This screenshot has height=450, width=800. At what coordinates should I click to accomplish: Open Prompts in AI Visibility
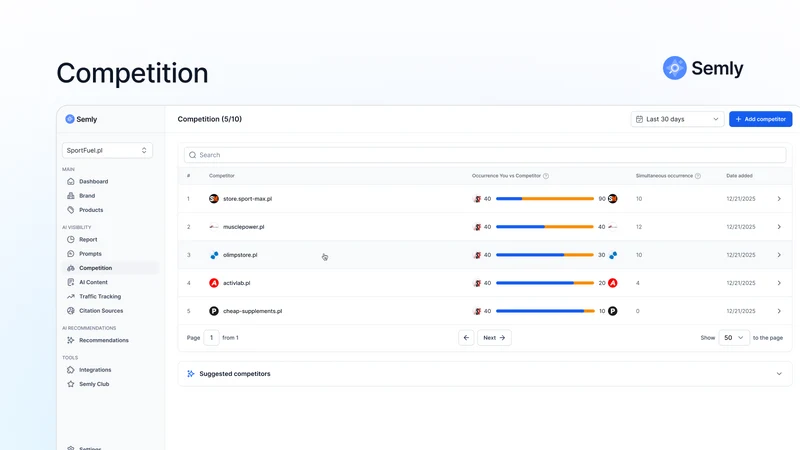point(90,254)
